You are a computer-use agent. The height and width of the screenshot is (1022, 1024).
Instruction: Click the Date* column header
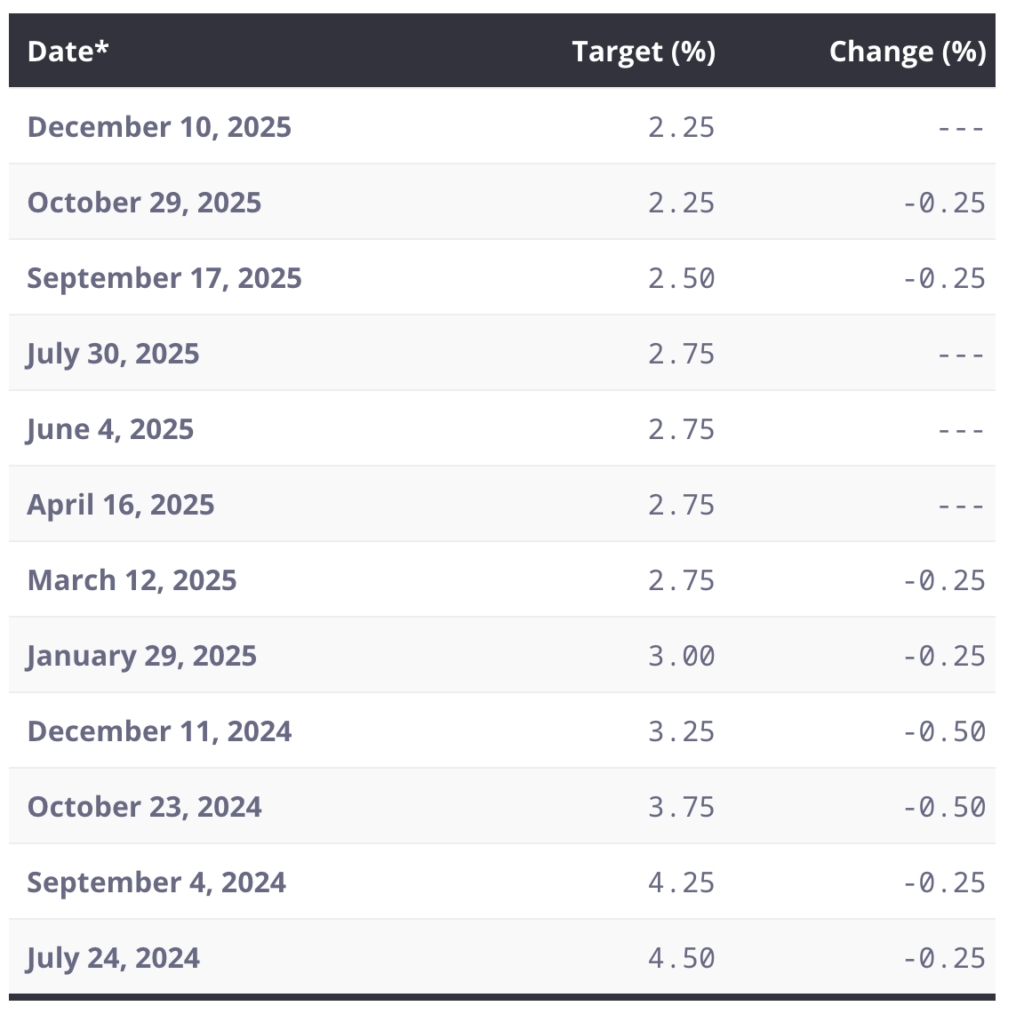click(x=68, y=52)
